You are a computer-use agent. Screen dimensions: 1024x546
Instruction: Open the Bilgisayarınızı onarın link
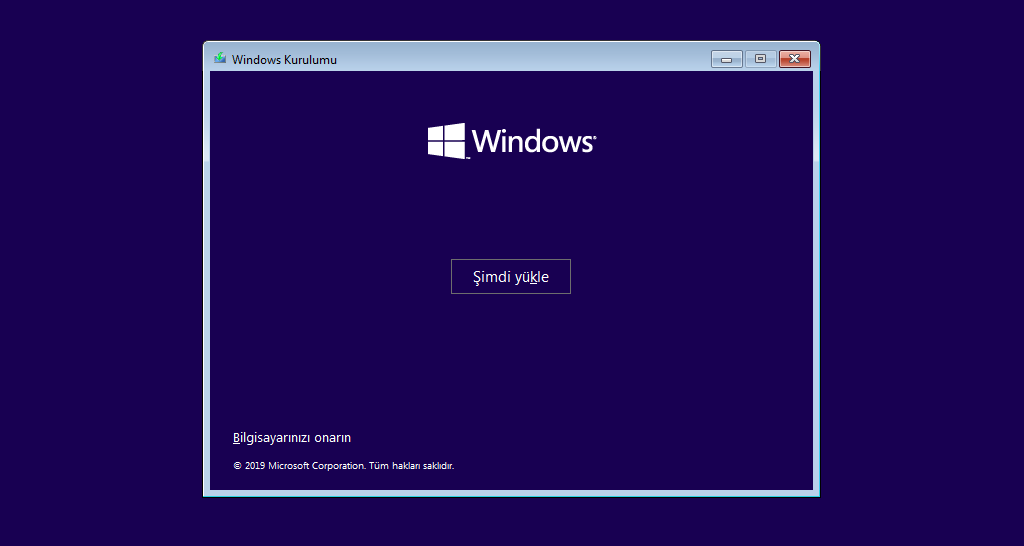tap(291, 438)
